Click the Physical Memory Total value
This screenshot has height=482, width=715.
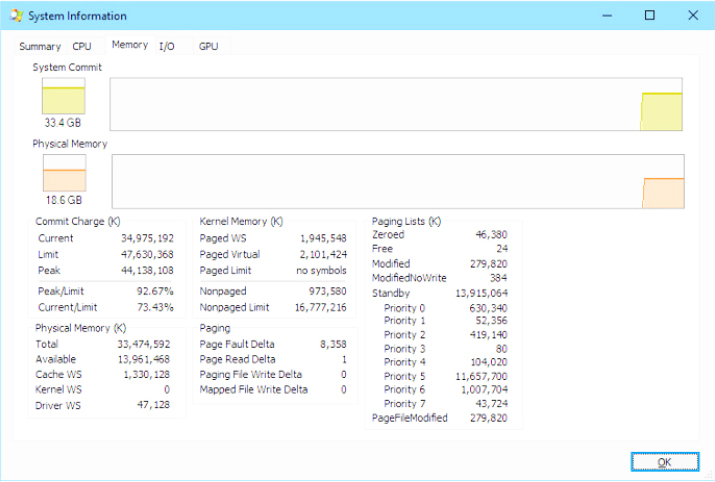click(147, 344)
